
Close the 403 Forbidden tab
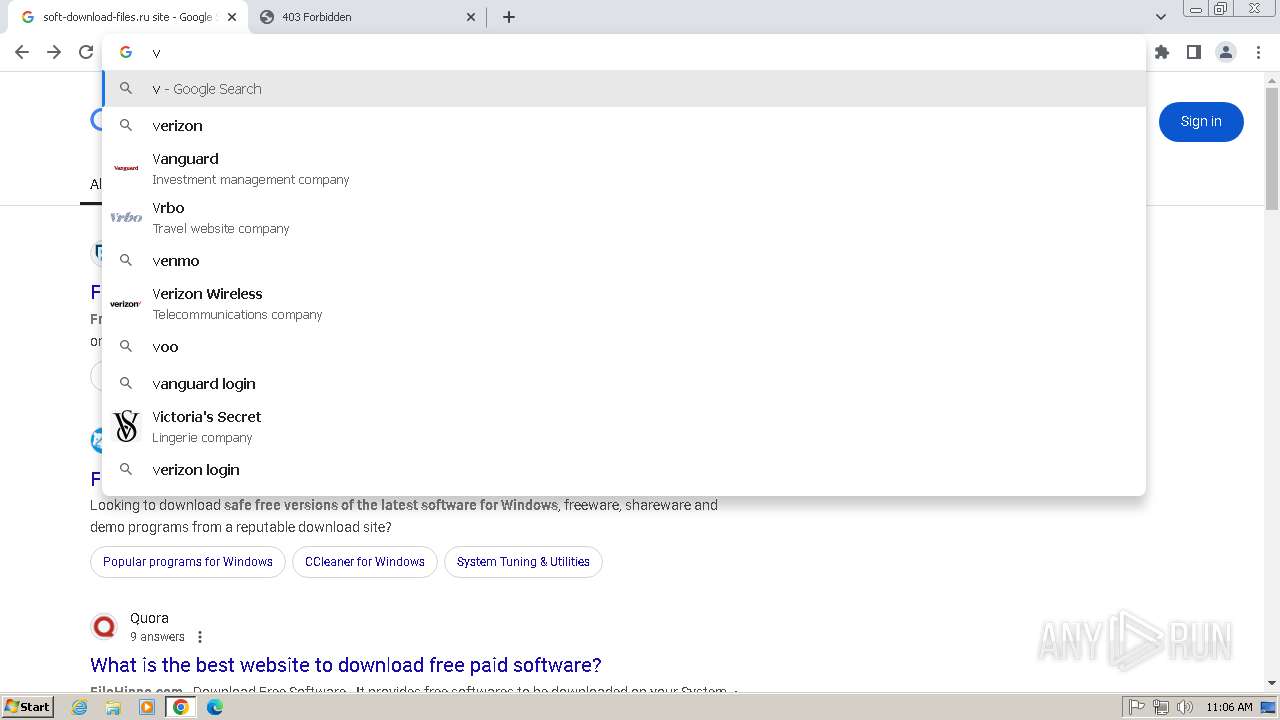pos(472,17)
